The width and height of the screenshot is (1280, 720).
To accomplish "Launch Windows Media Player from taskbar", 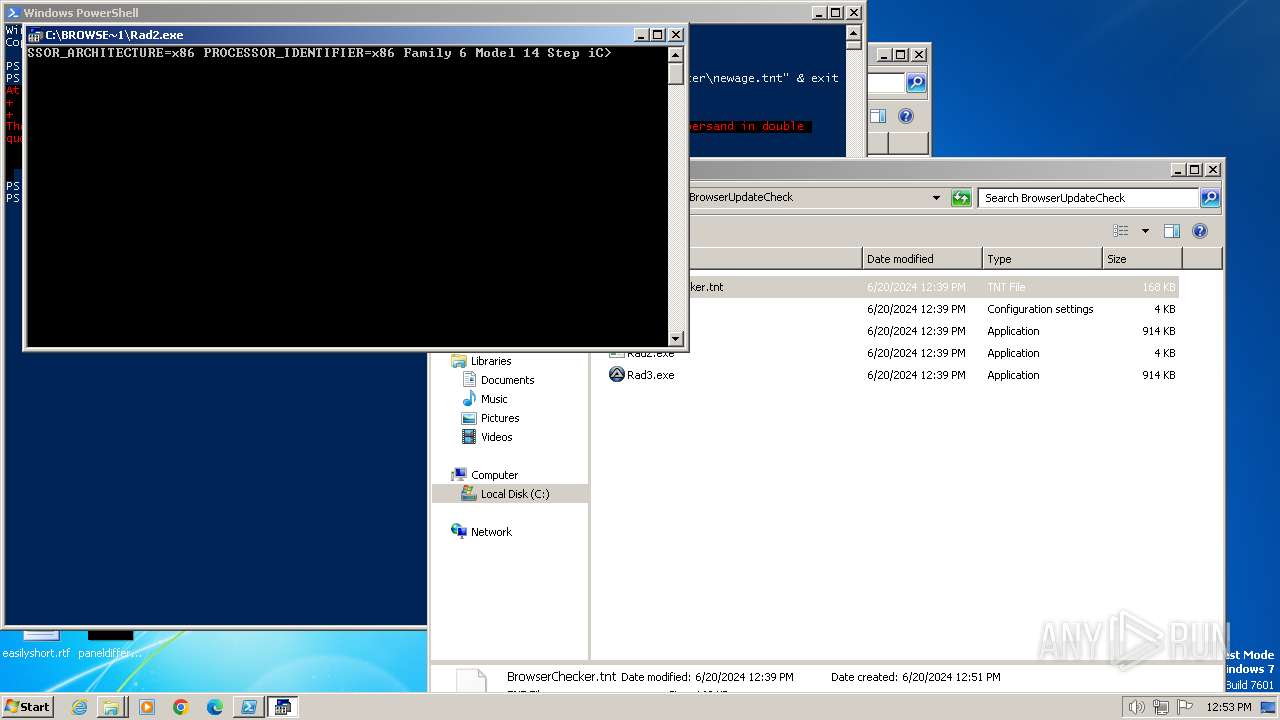I will 147,707.
